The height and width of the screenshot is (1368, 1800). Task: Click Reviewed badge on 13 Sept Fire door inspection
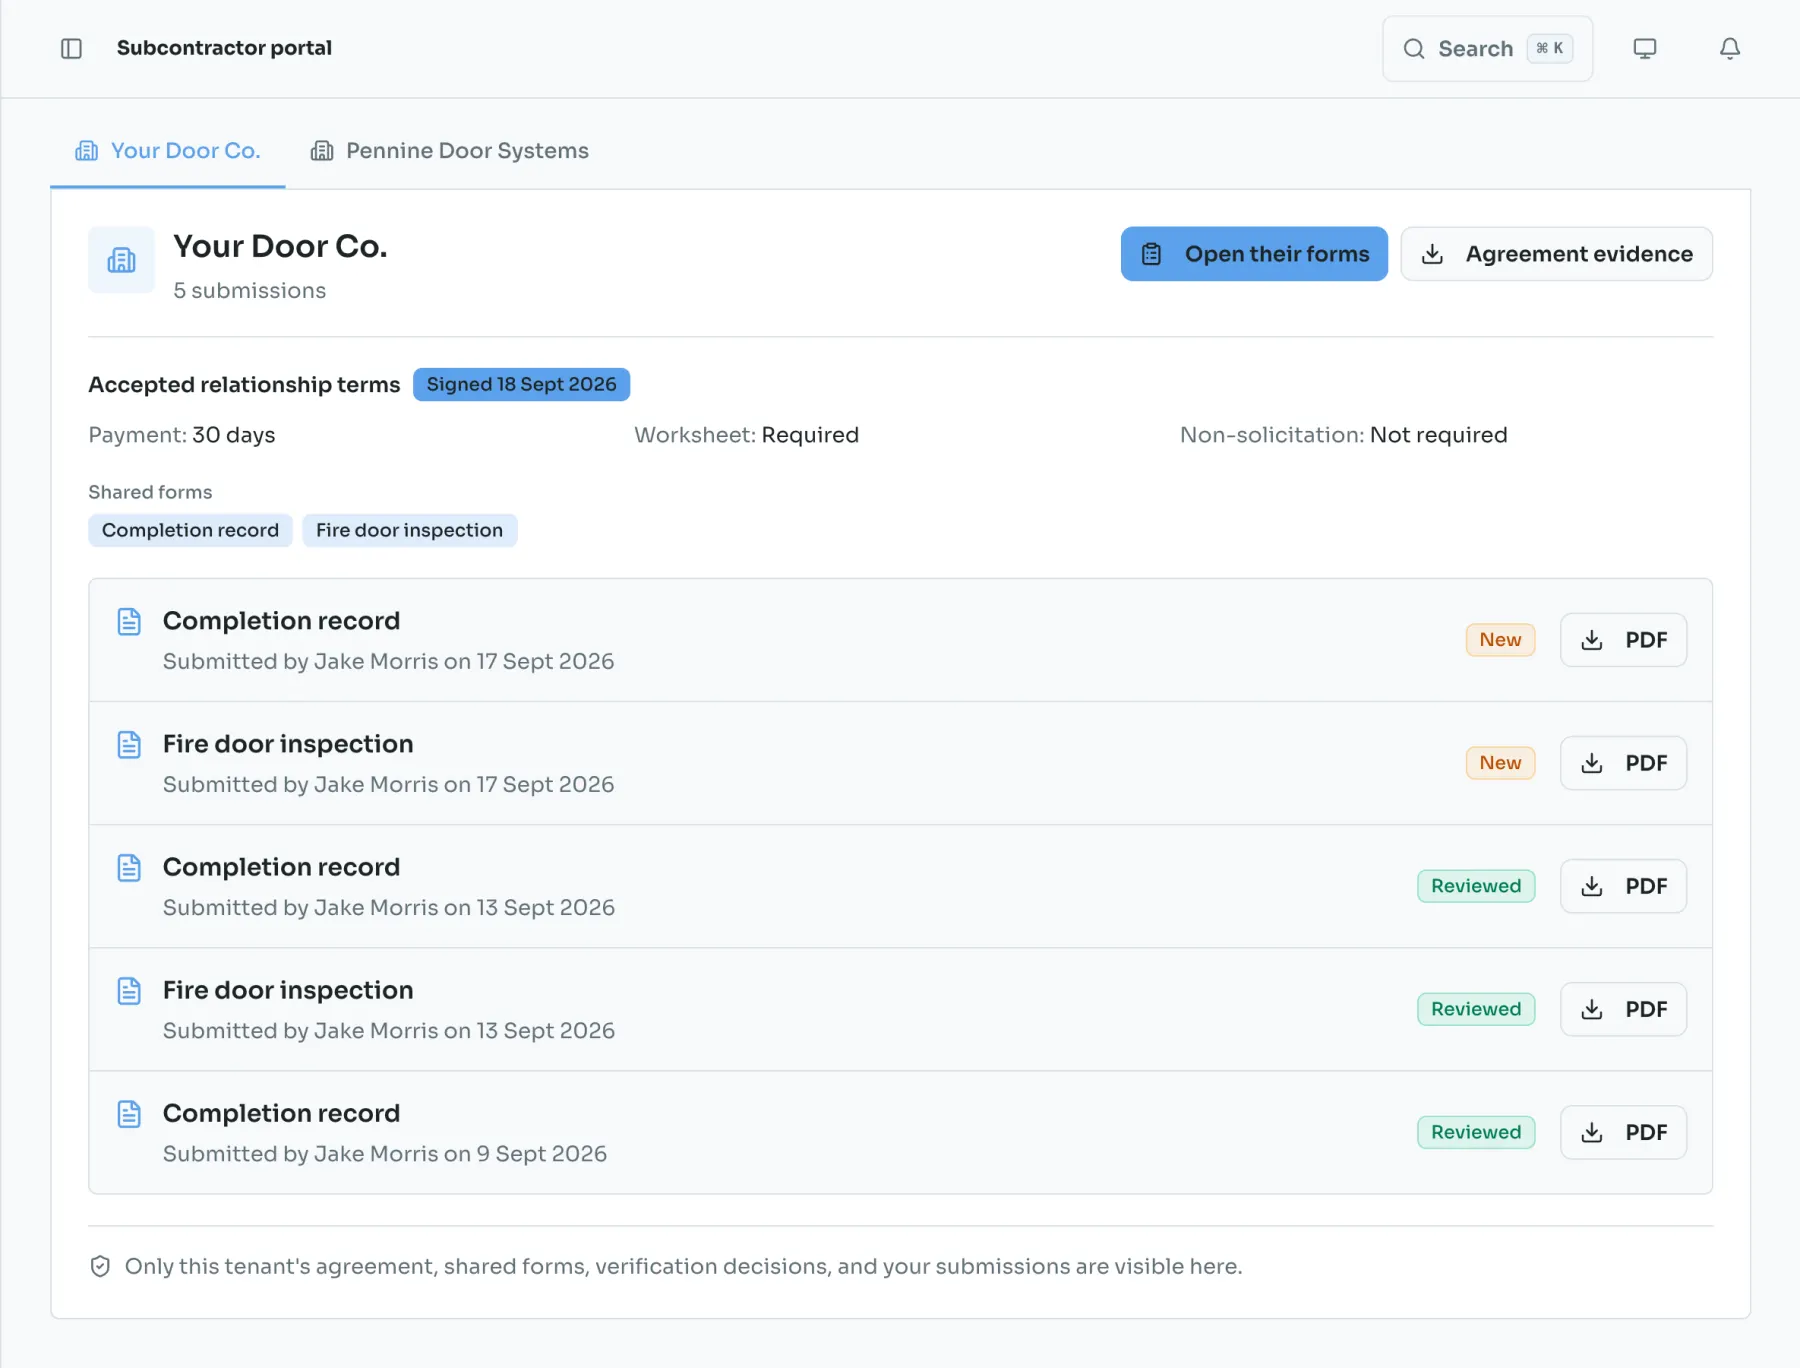coord(1476,1009)
